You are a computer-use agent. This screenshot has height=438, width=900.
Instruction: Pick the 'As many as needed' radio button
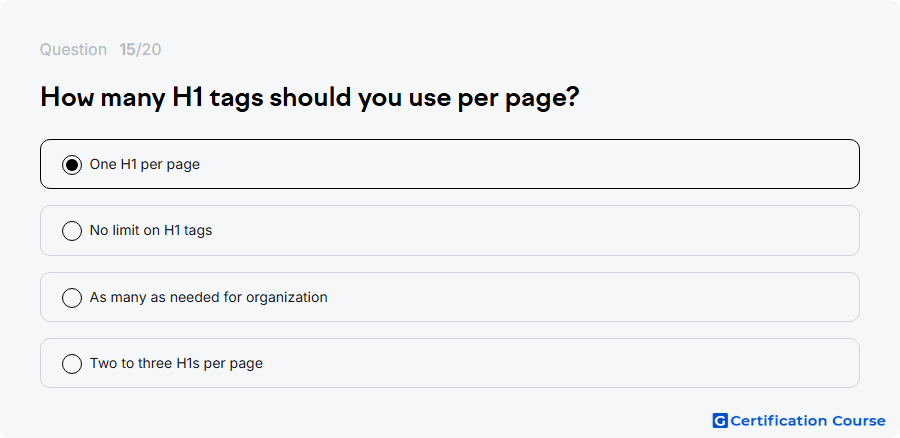[72, 298]
